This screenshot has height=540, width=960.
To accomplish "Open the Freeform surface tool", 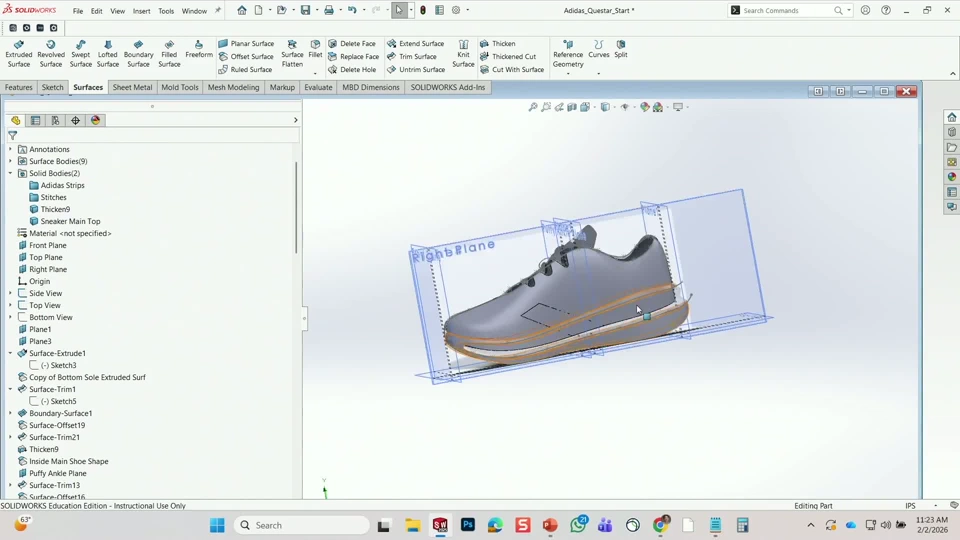I will [x=199, y=49].
